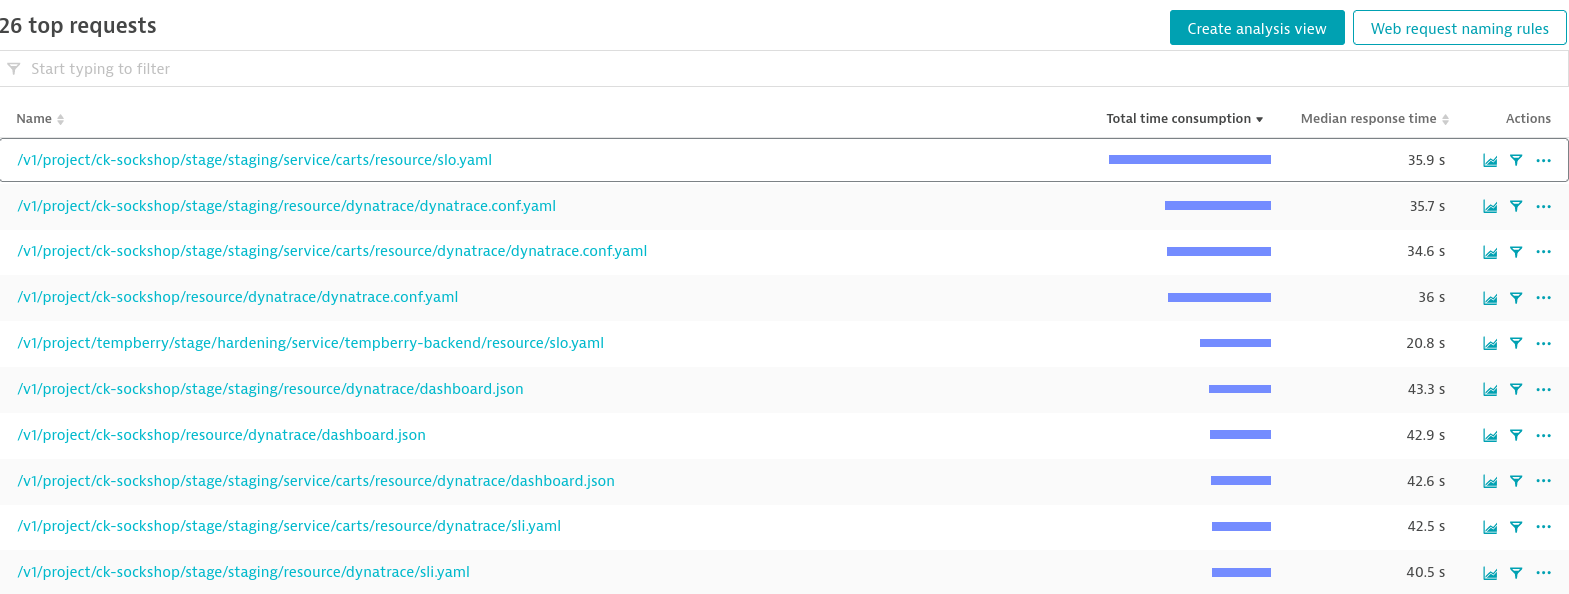
Task: Click Create analysis view button
Action: [x=1257, y=28]
